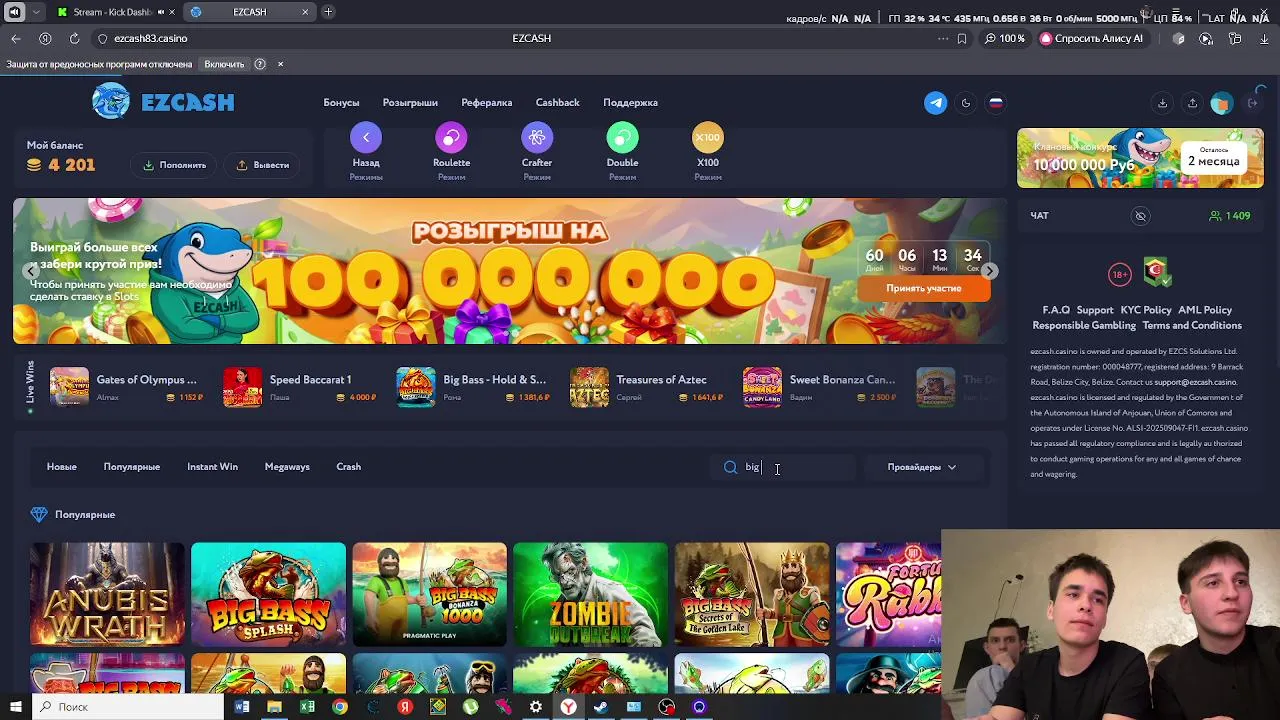
Task: Open browser zoom 100% control
Action: pos(1005,38)
